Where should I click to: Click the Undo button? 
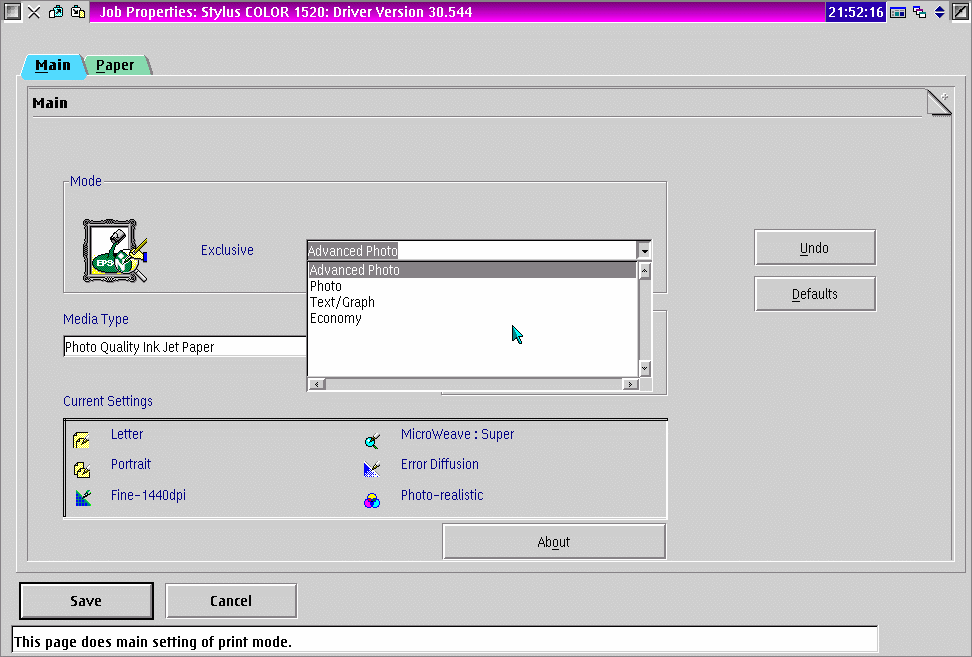(815, 248)
